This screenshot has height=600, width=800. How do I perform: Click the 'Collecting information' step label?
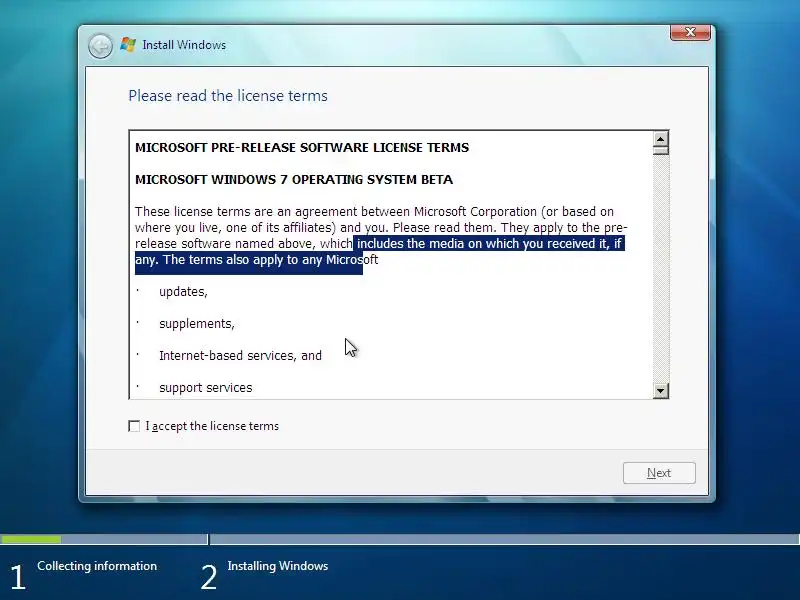pyautogui.click(x=97, y=566)
